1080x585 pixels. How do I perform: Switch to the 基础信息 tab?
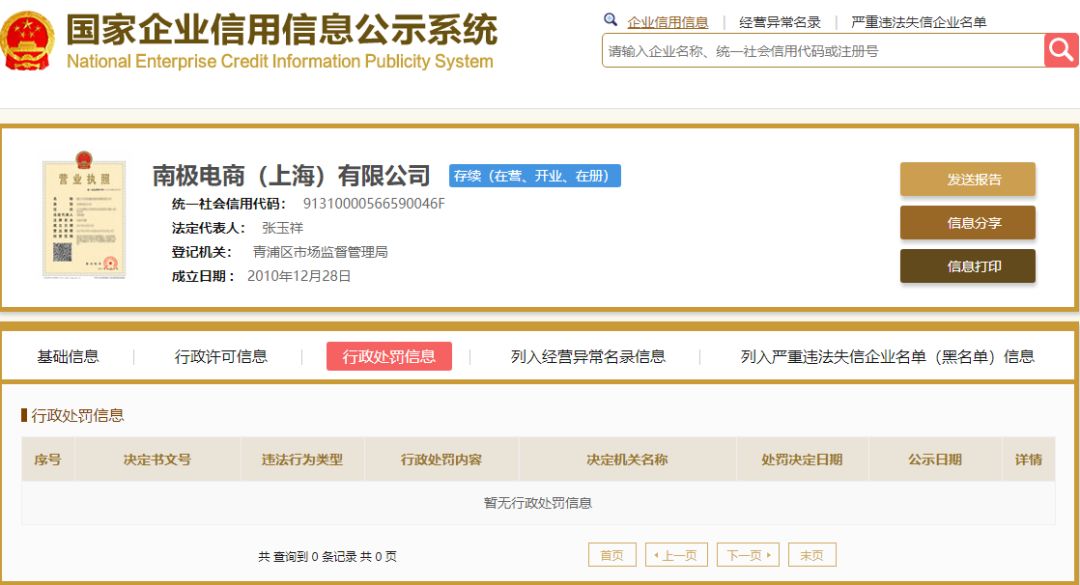[x=68, y=356]
